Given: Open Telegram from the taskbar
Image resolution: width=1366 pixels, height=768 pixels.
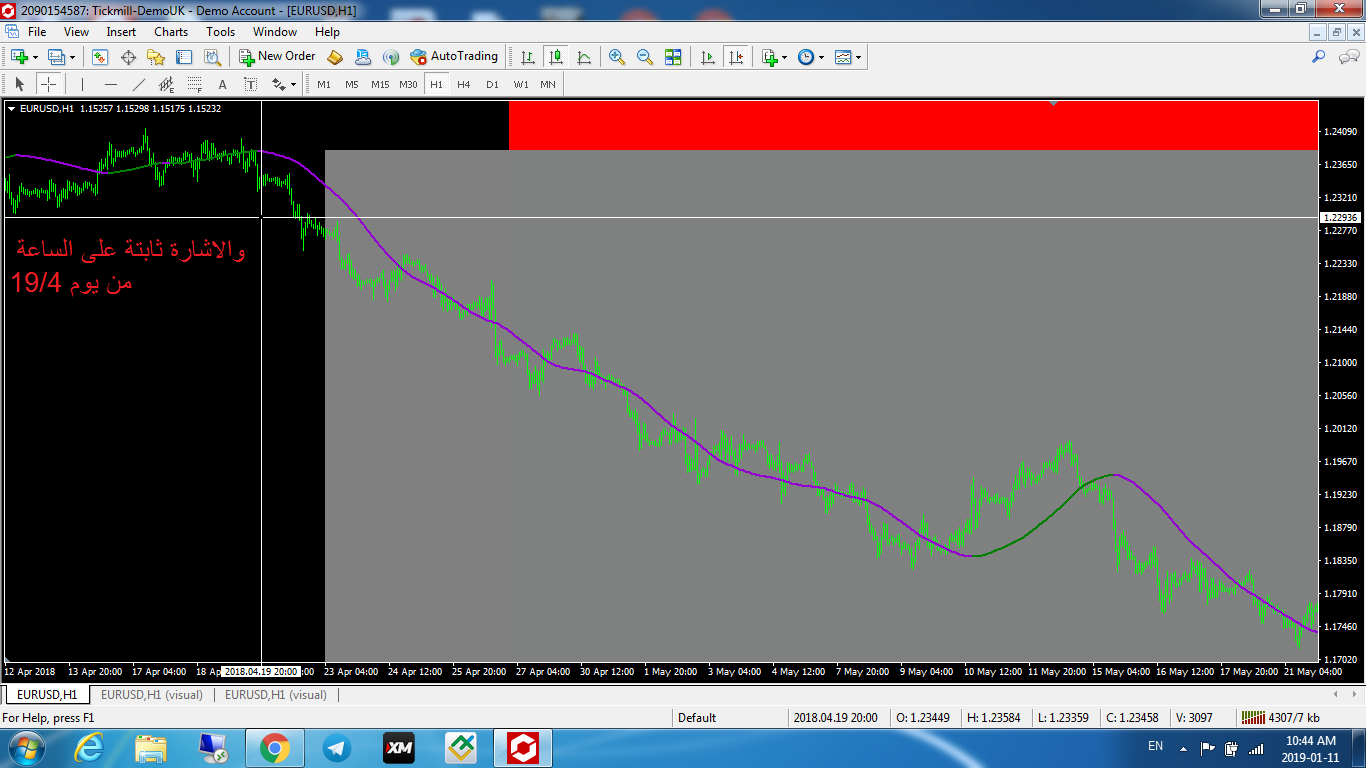Looking at the screenshot, I should (x=337, y=748).
